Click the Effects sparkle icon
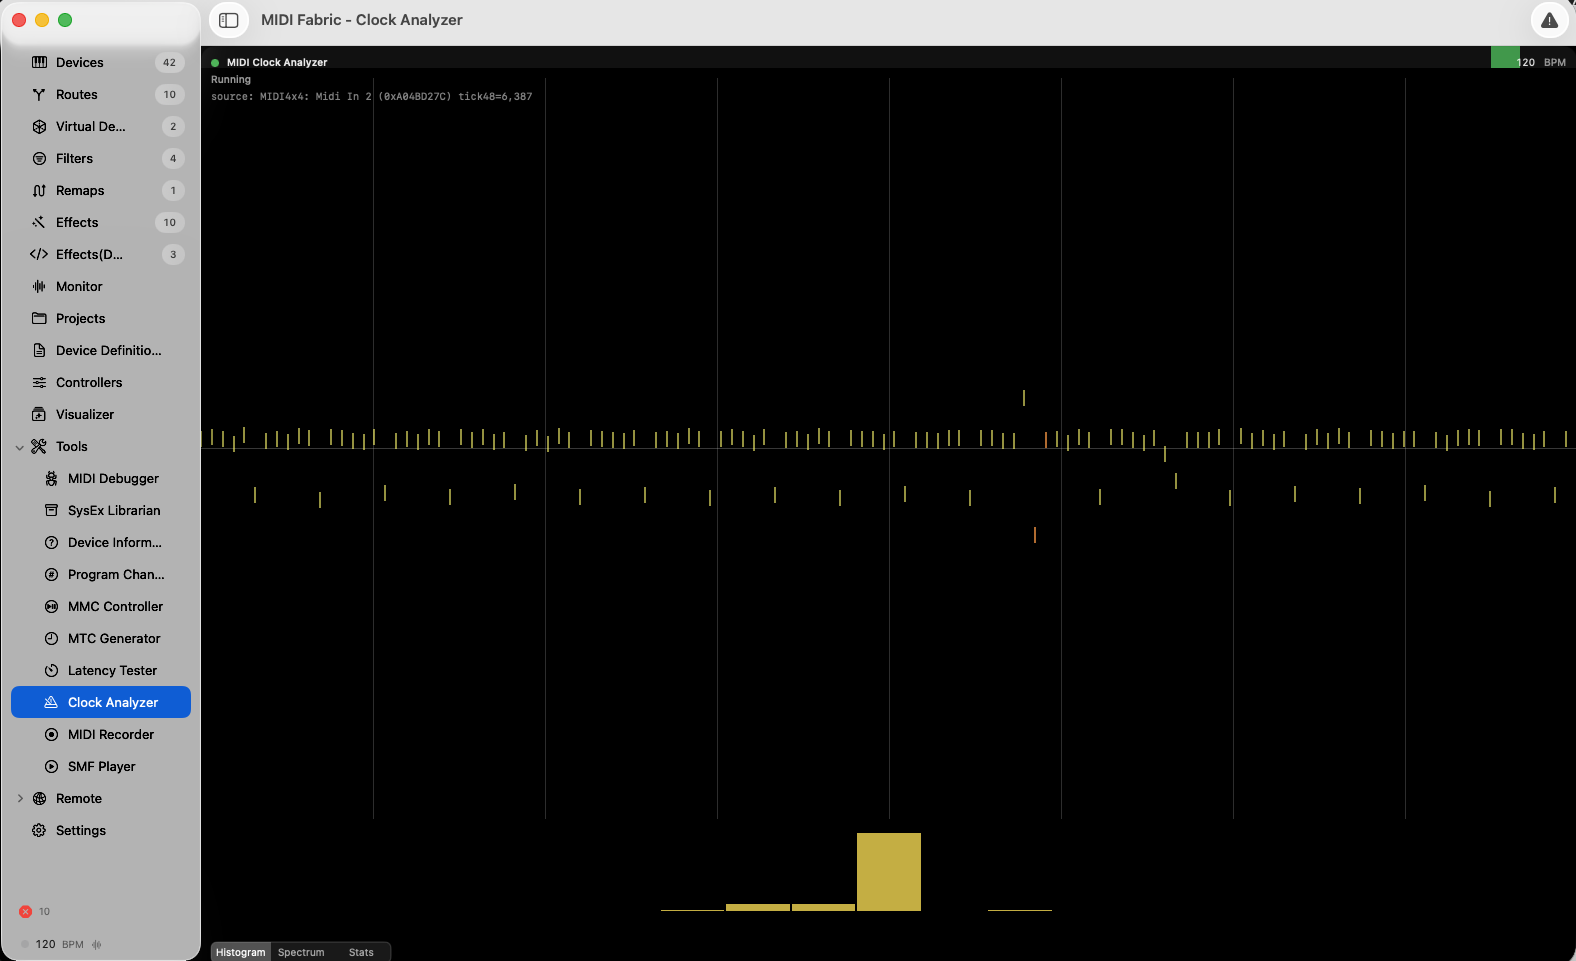 pyautogui.click(x=39, y=222)
